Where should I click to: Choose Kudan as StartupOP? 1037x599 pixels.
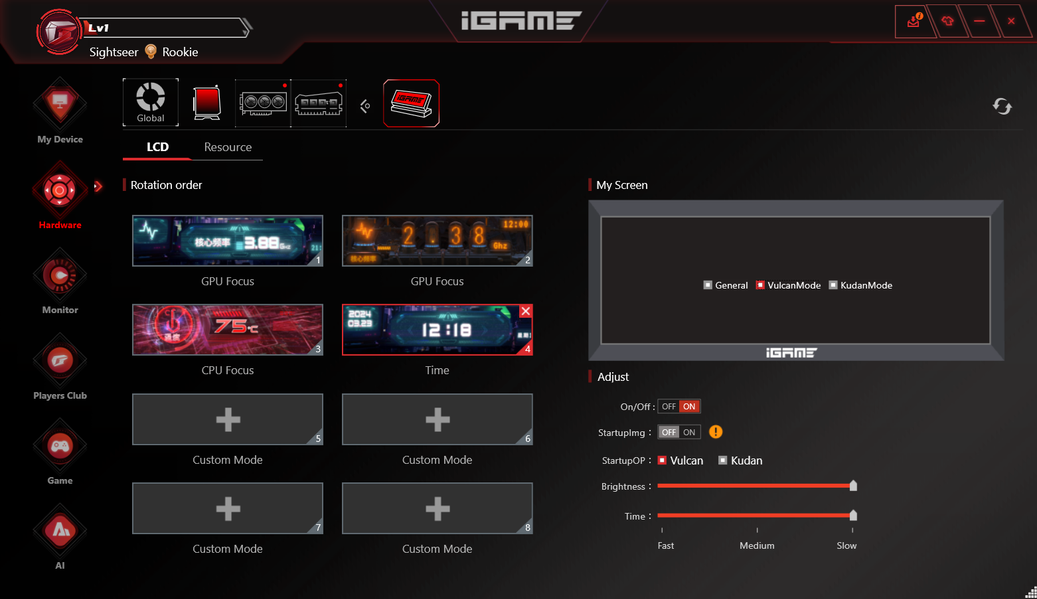[740, 460]
